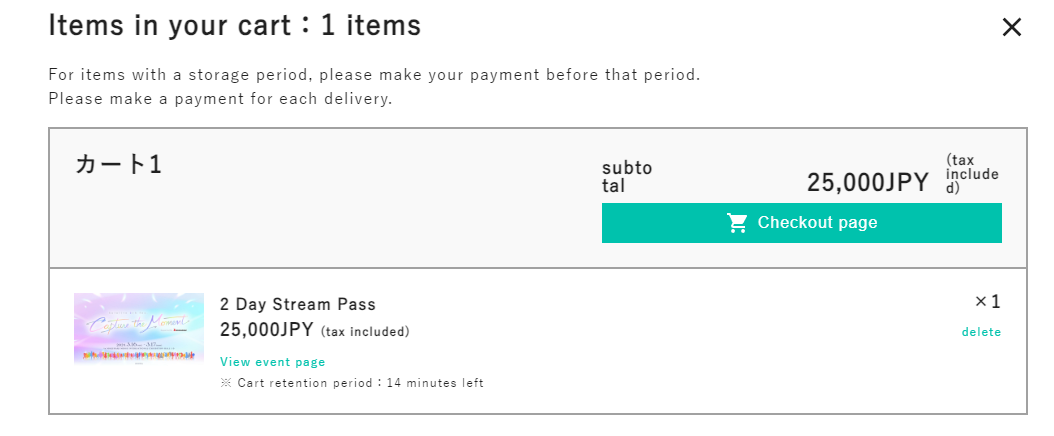
Task: Click "(tax included)" beside the subtotal
Action: point(971,173)
